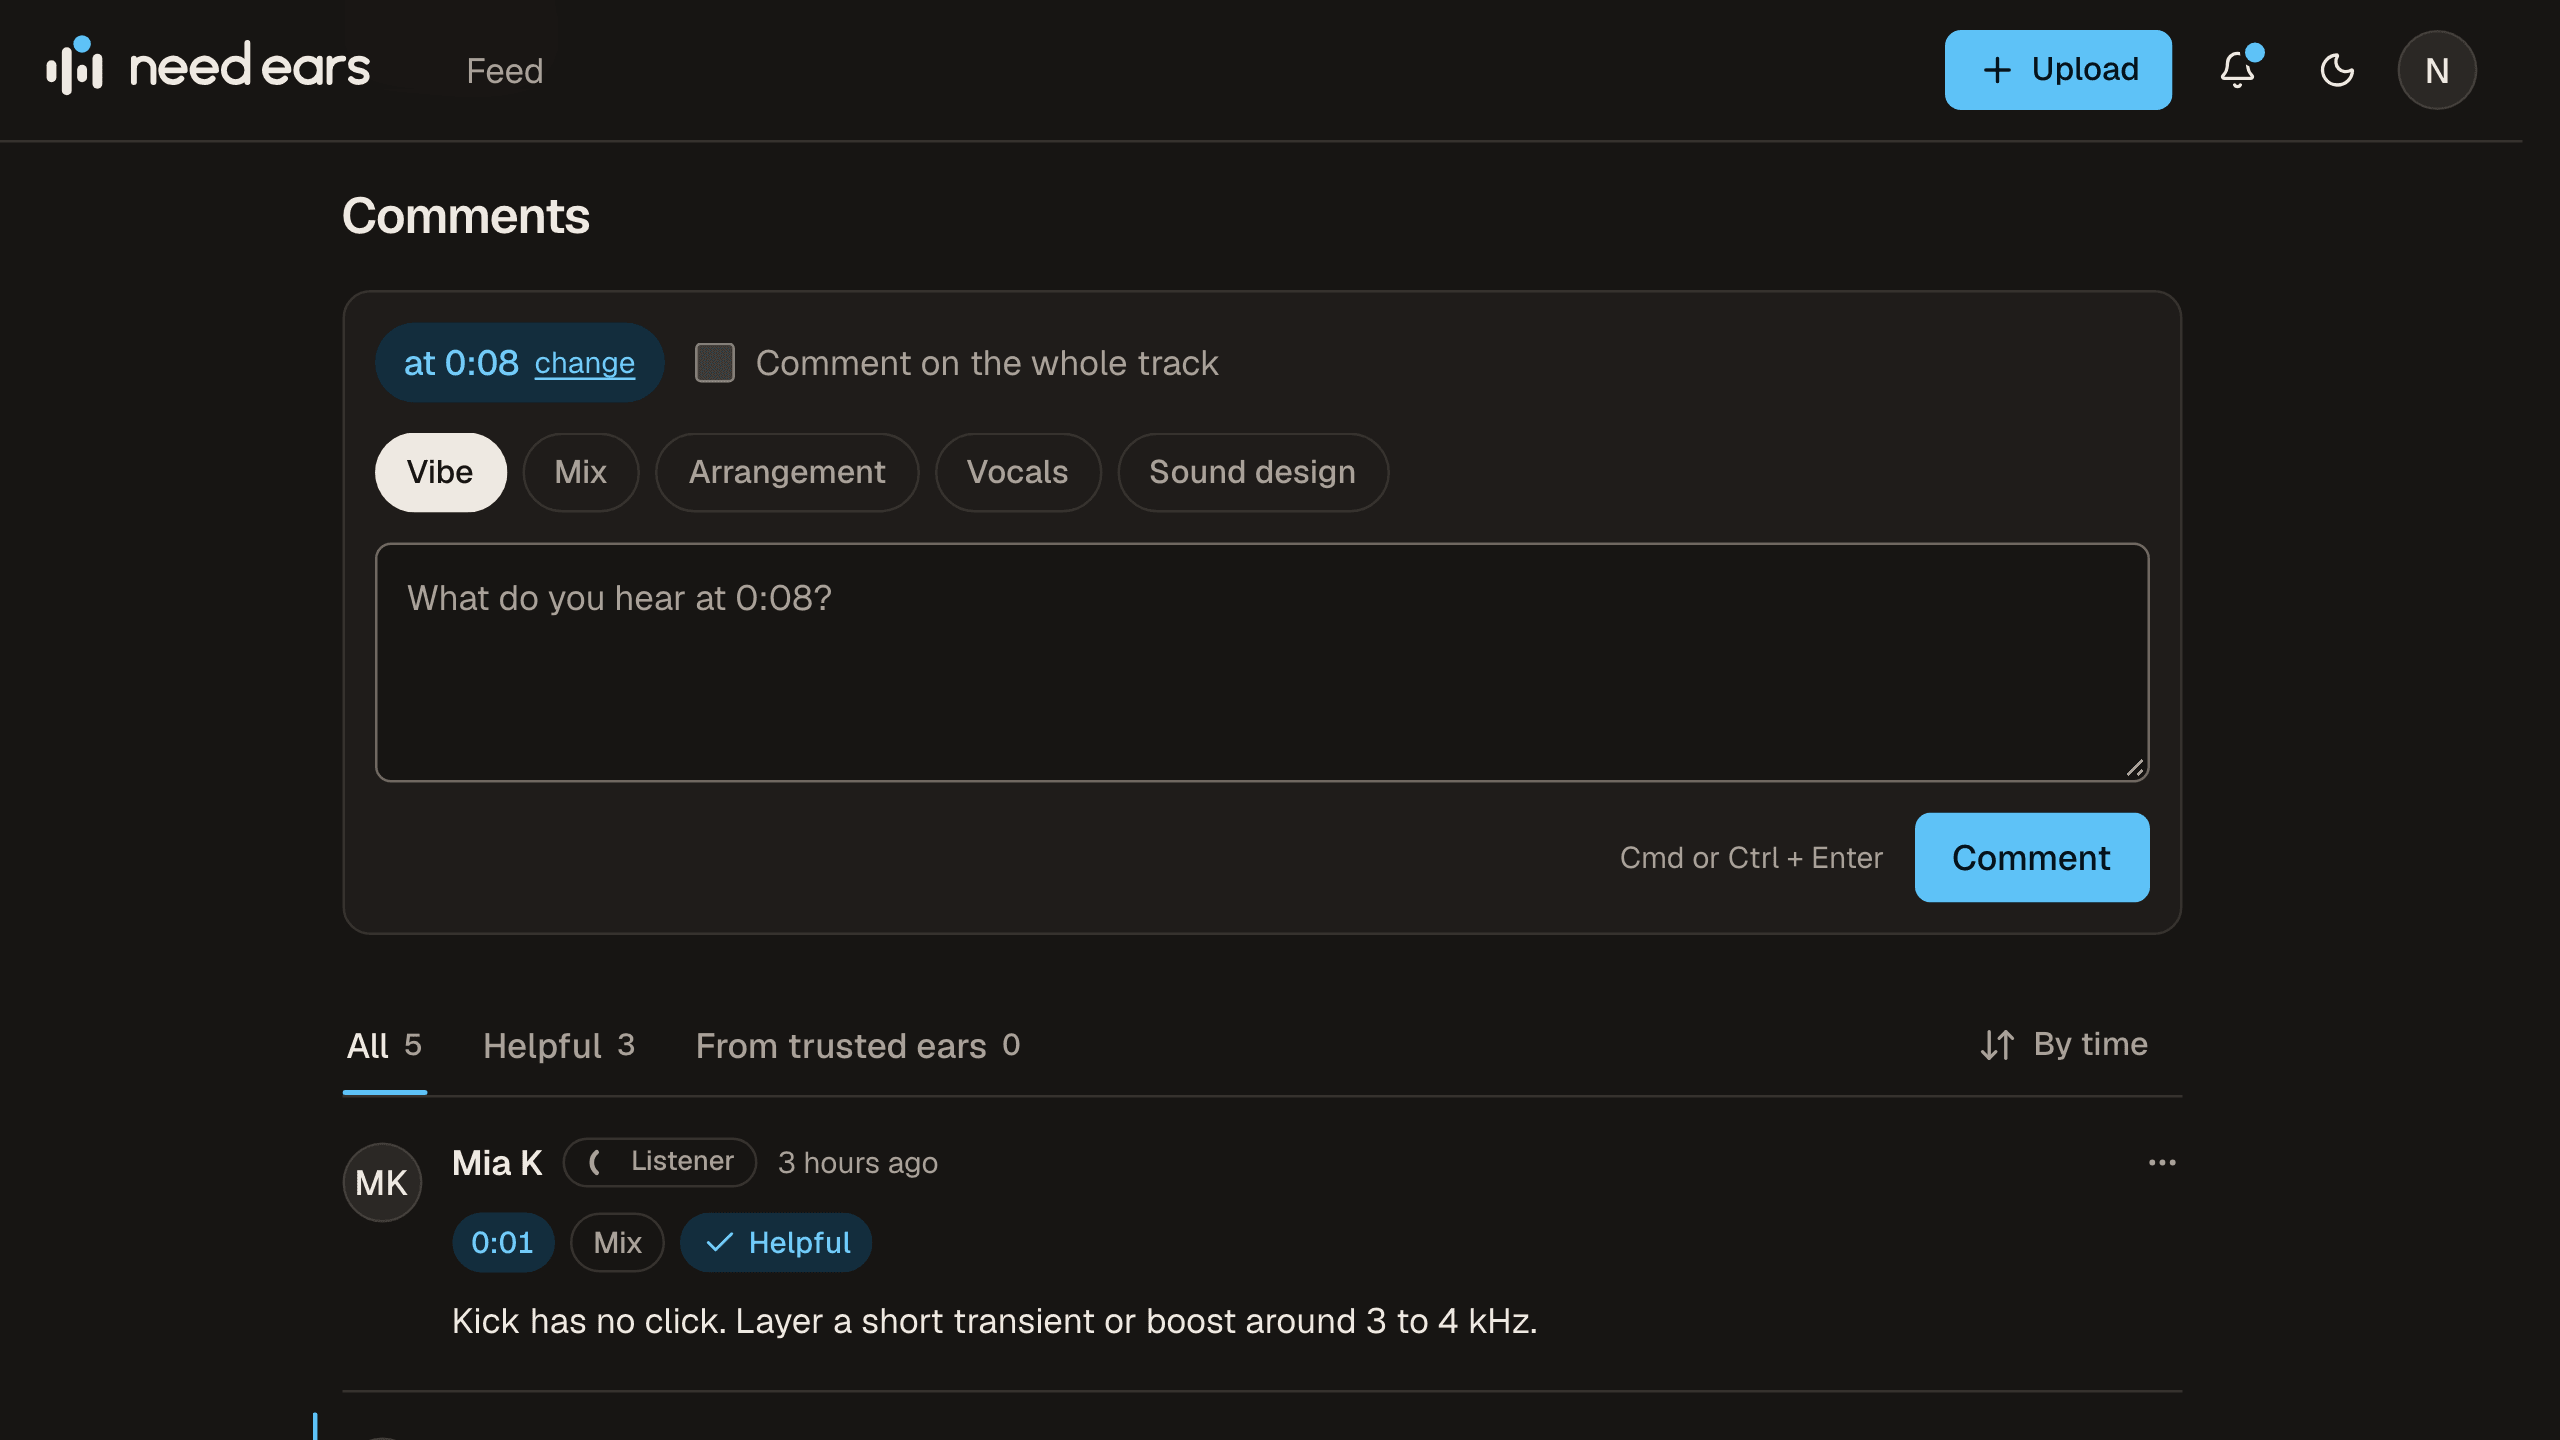Open Mia K's profile name
Image resolution: width=2560 pixels, height=1440 pixels.
pos(497,1163)
